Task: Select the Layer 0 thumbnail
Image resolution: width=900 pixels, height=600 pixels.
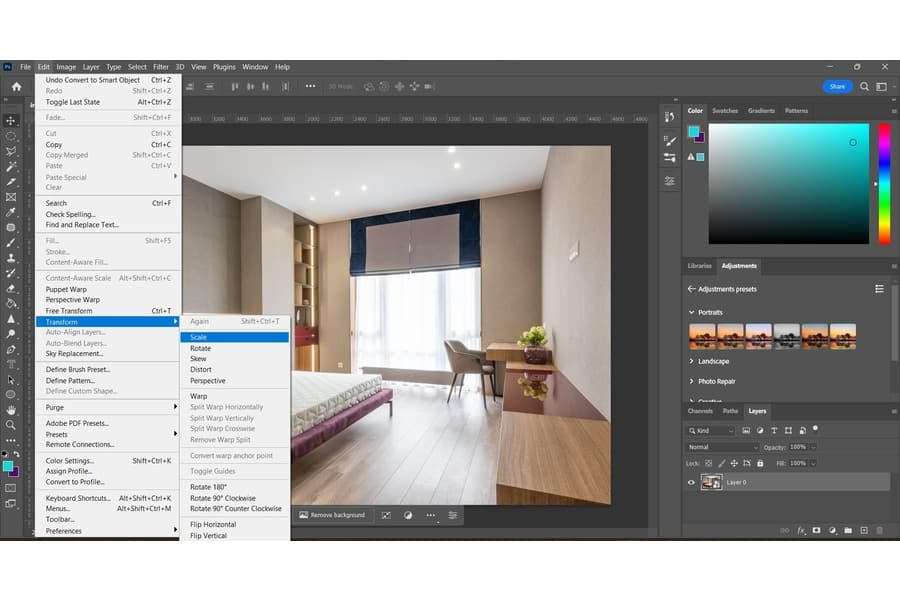Action: click(x=711, y=482)
